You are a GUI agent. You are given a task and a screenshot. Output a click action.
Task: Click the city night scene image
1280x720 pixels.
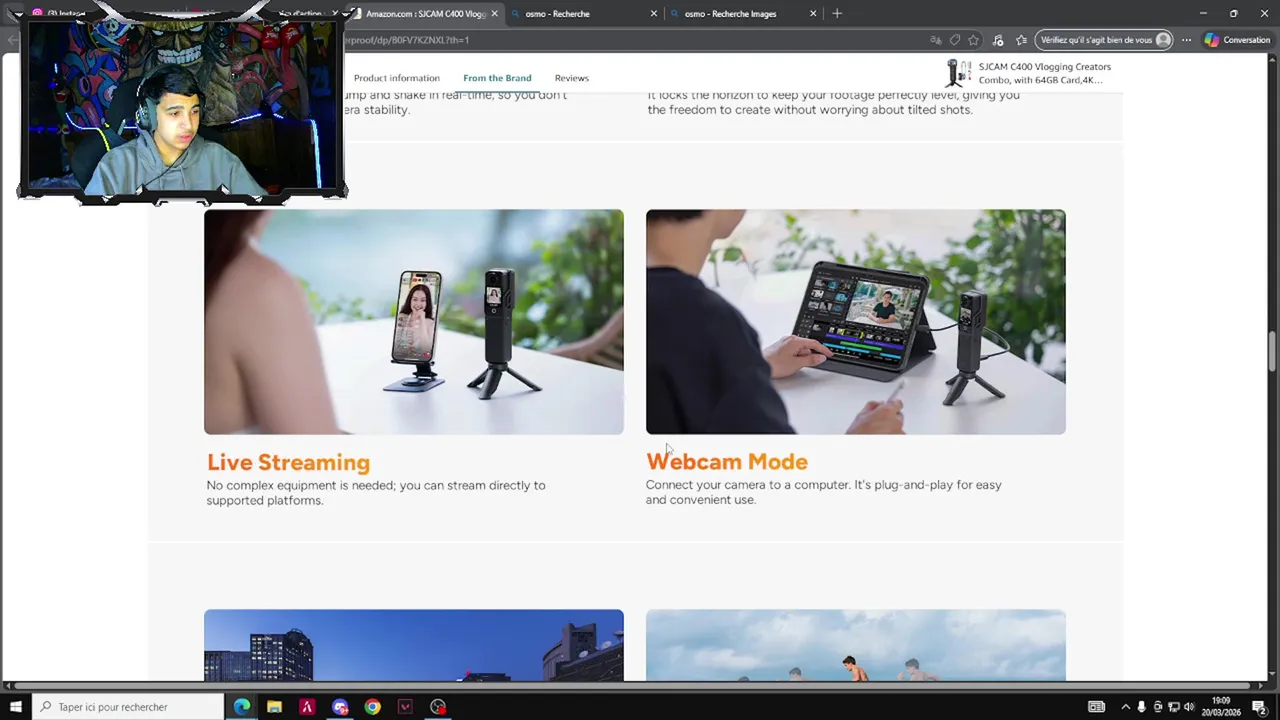click(x=413, y=645)
